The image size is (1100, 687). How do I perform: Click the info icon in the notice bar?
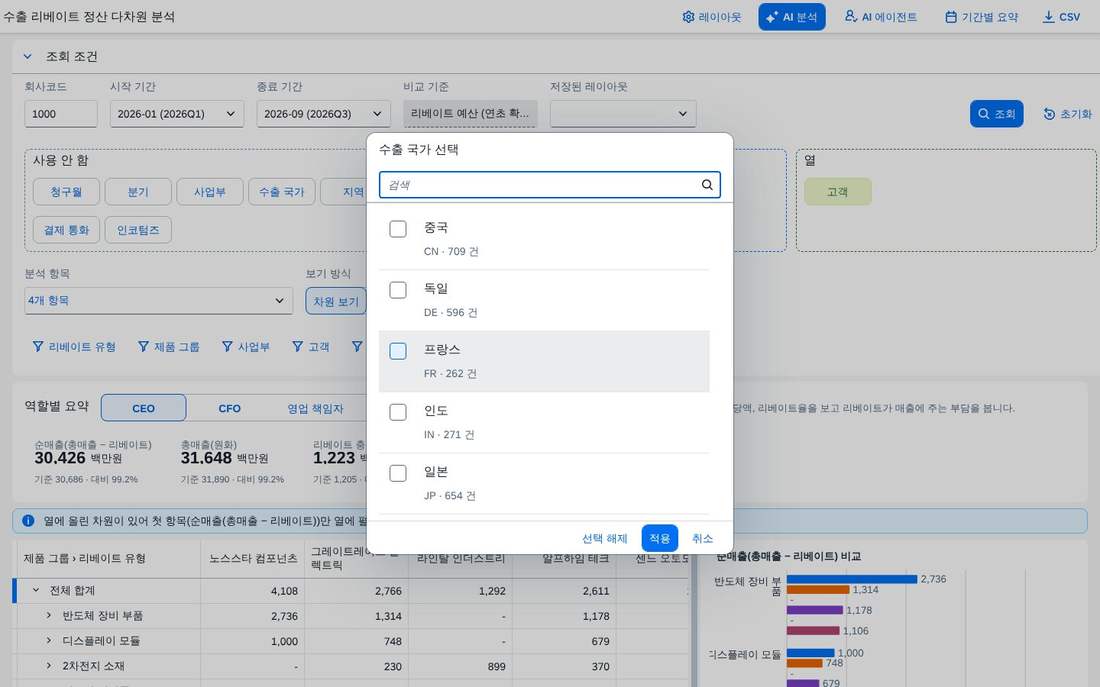point(28,521)
